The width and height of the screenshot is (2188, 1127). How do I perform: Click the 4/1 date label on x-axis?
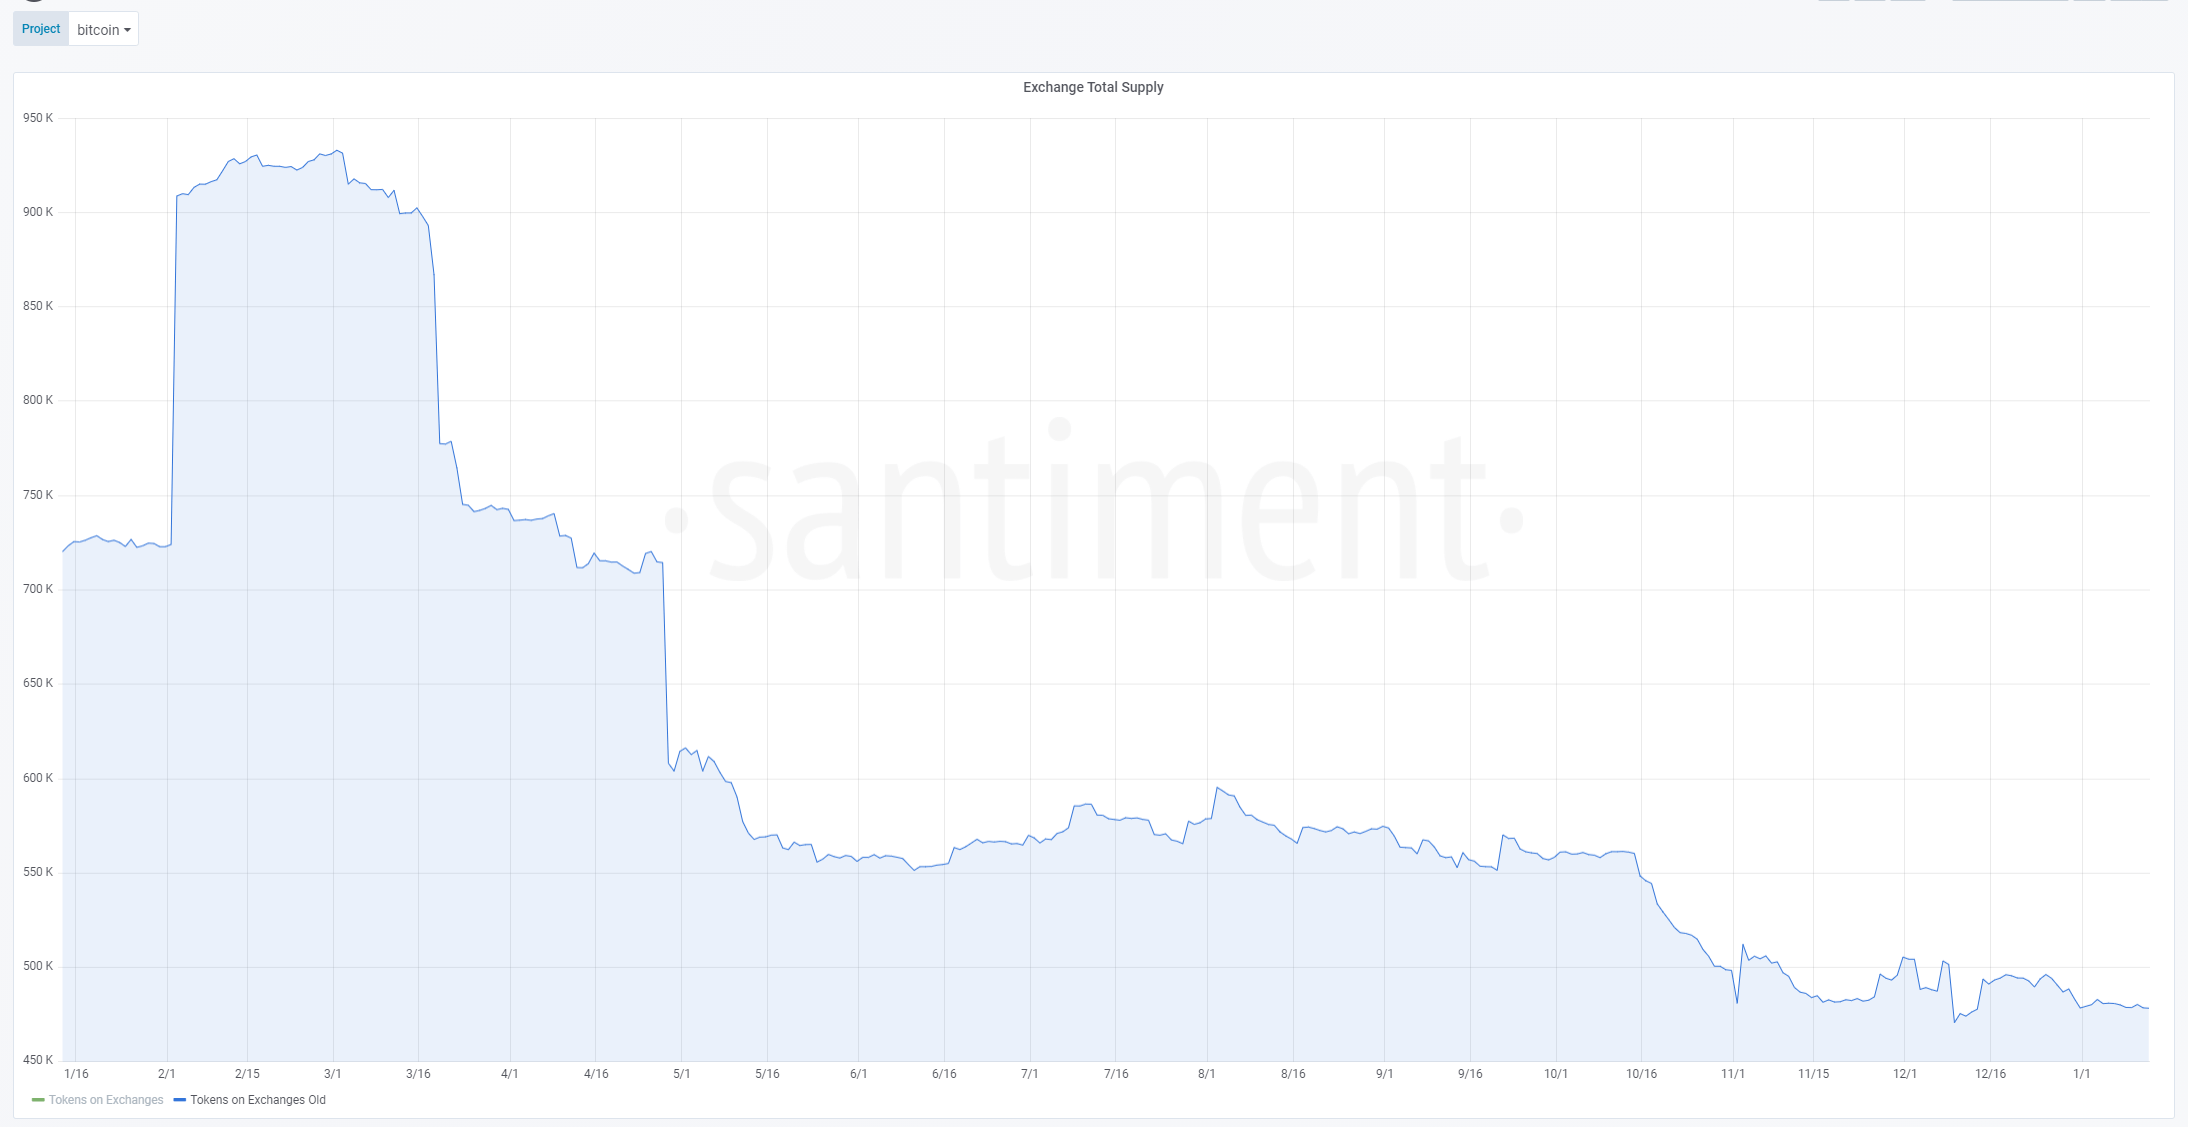[x=510, y=1074]
